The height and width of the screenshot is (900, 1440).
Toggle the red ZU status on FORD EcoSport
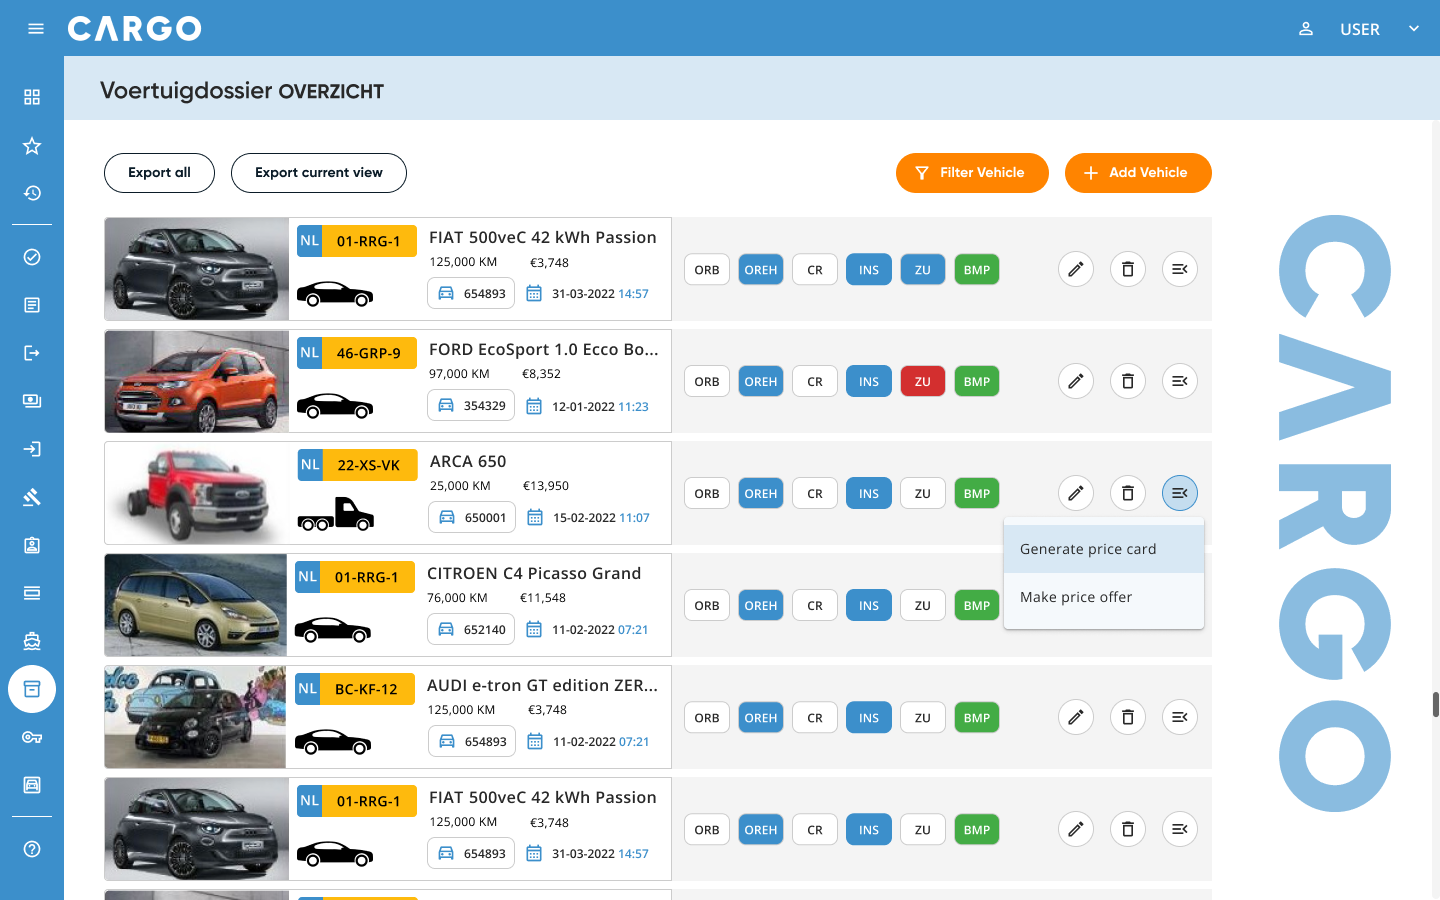[922, 381]
